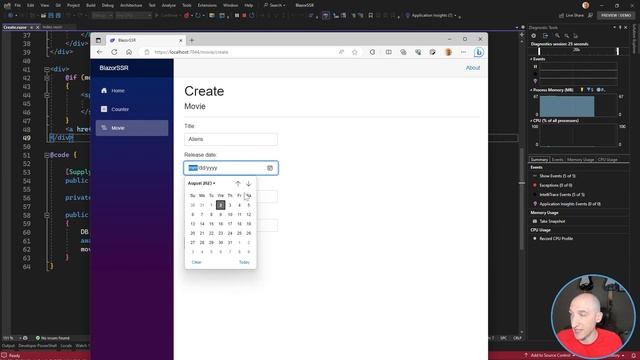Click Take Snapshot in Memory Usage

click(552, 221)
